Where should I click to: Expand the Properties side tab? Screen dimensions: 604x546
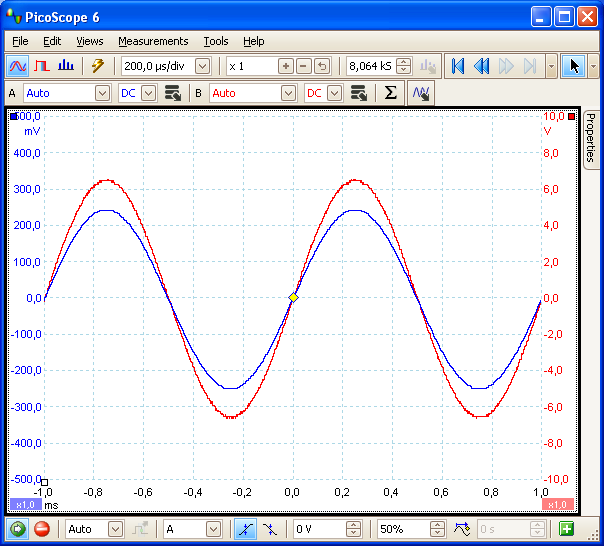591,139
